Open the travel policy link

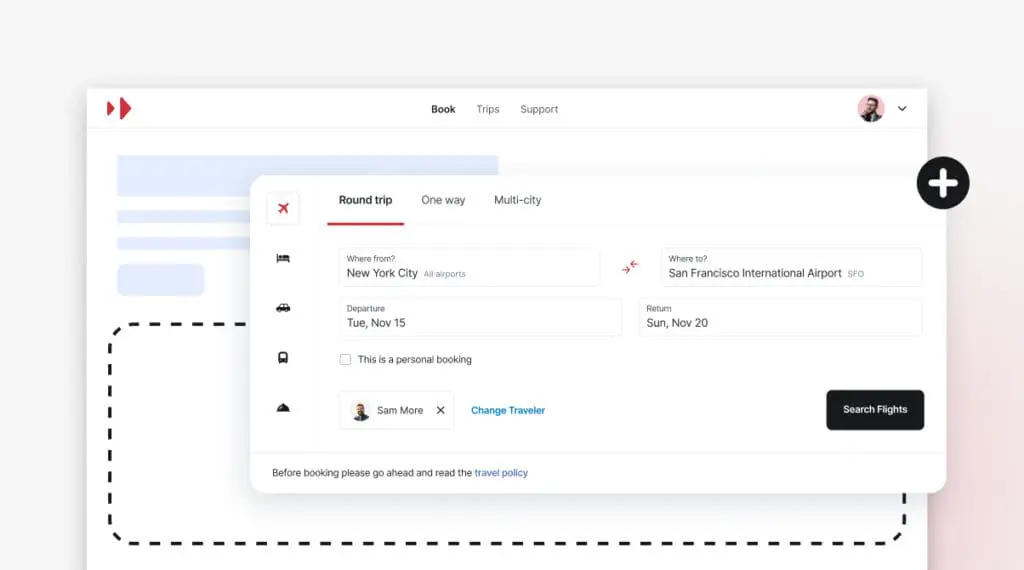click(501, 473)
